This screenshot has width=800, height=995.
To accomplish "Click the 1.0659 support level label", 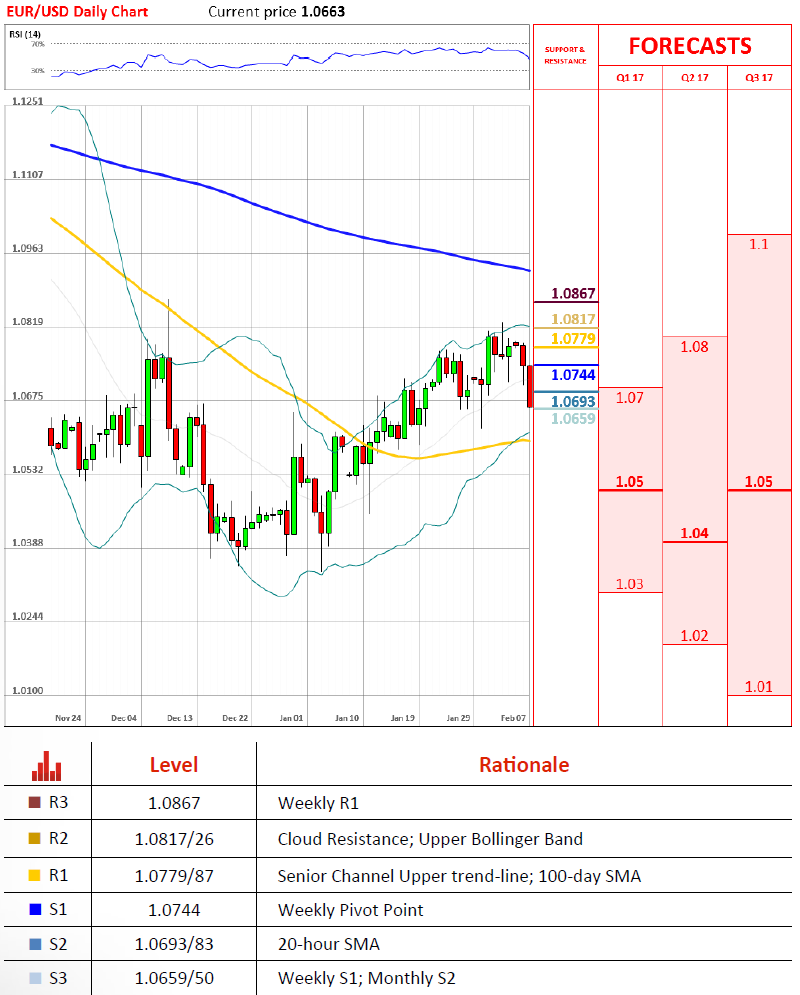I will click(573, 418).
